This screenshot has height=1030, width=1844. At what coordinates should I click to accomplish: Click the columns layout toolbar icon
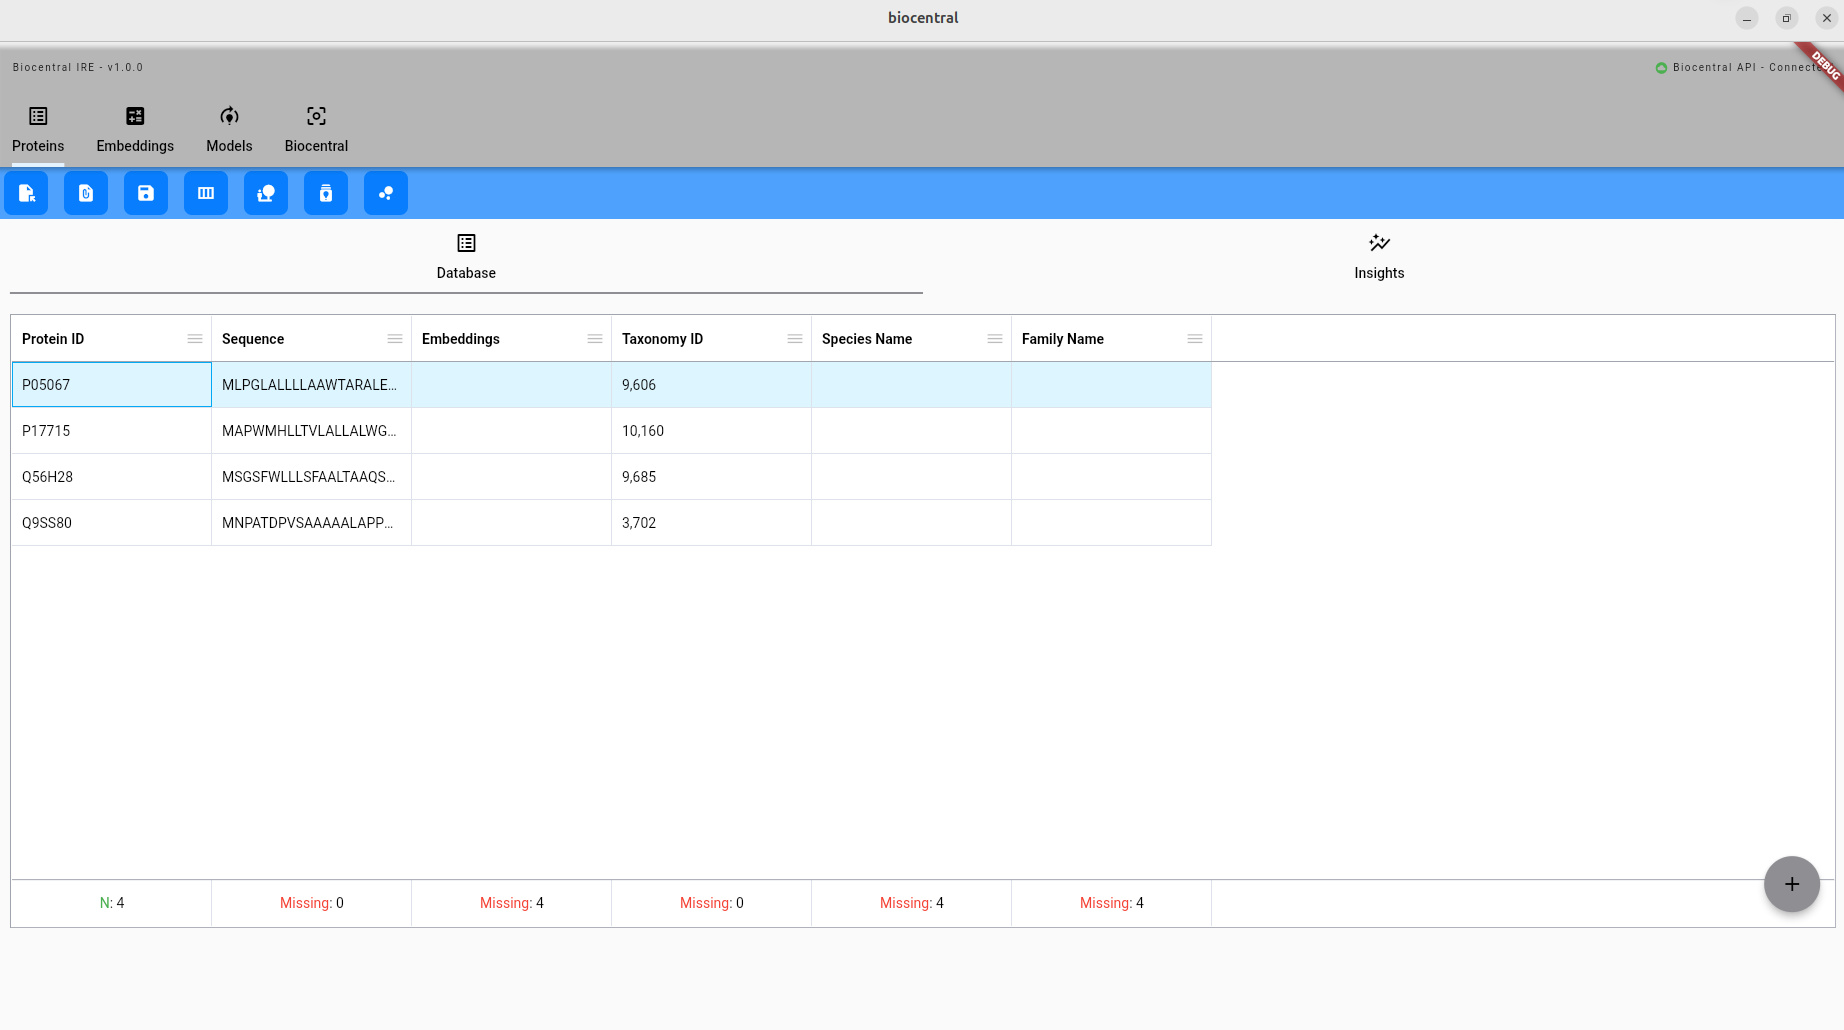coord(206,193)
